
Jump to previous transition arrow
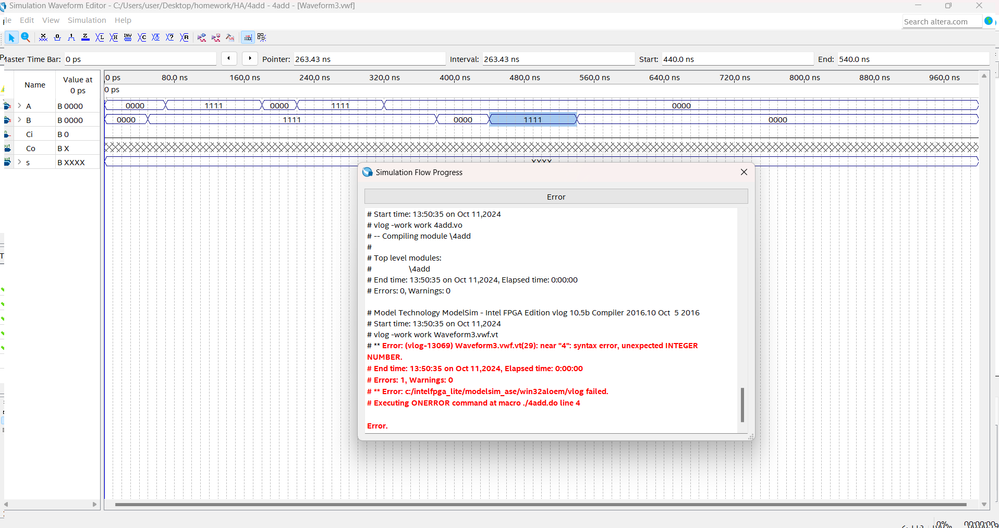click(x=229, y=59)
